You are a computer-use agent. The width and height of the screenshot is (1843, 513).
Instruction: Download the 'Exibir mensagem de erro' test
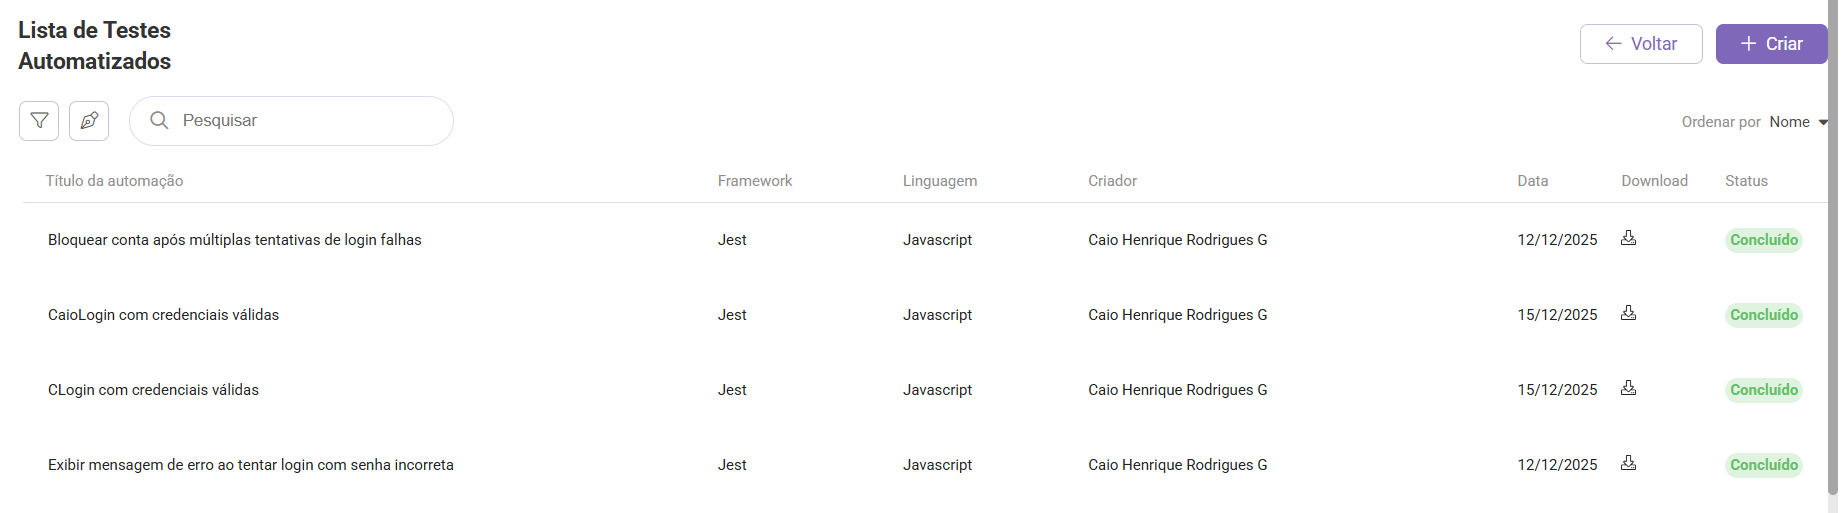(x=1628, y=463)
